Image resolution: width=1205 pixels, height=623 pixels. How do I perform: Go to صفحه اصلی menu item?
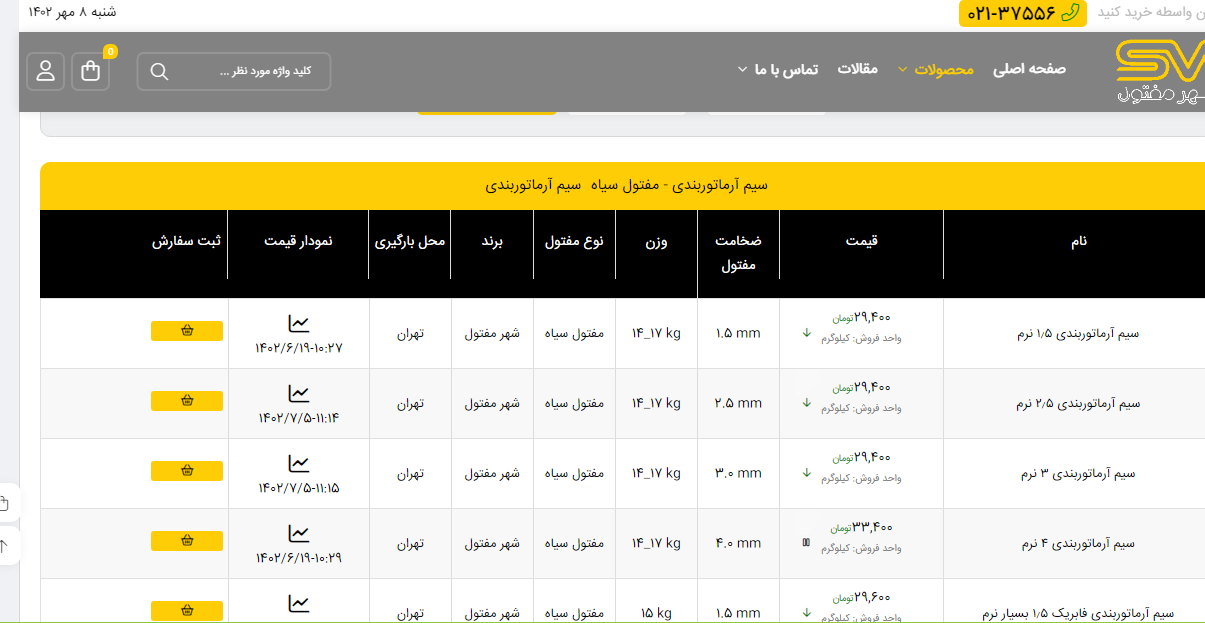coord(1029,69)
